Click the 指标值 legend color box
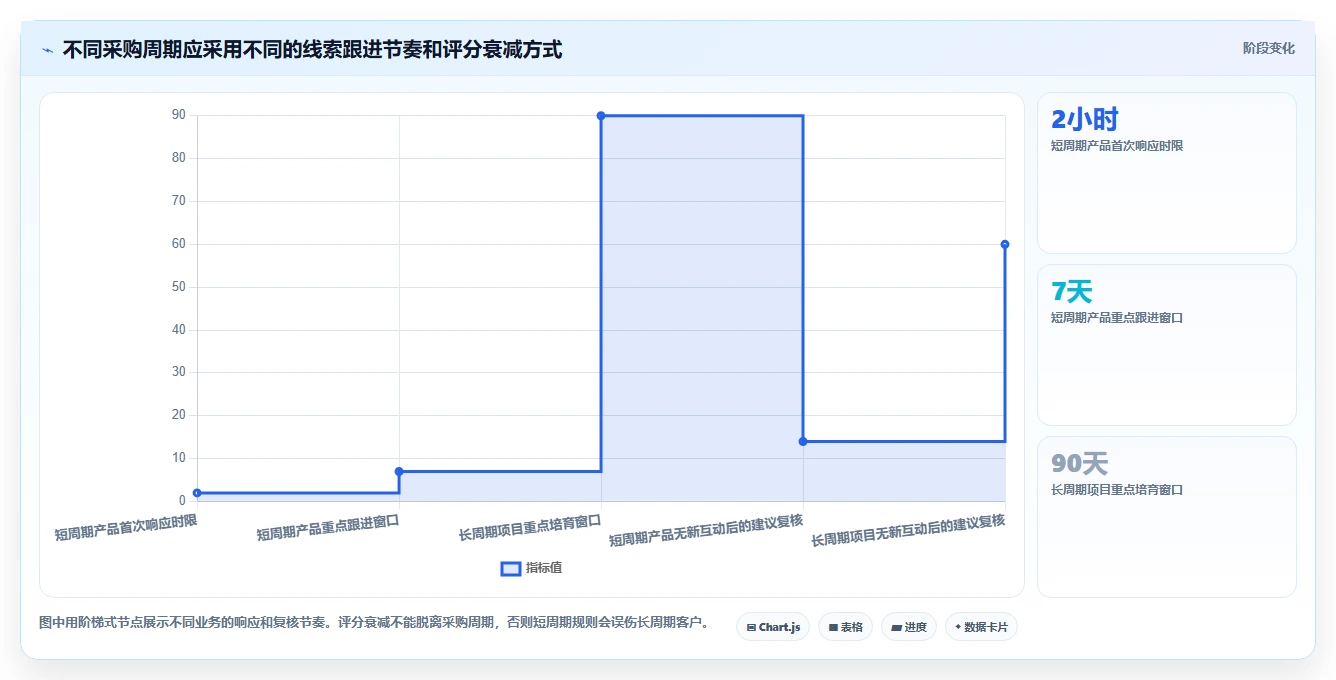Screen dimensions: 1336x680 coord(510,568)
